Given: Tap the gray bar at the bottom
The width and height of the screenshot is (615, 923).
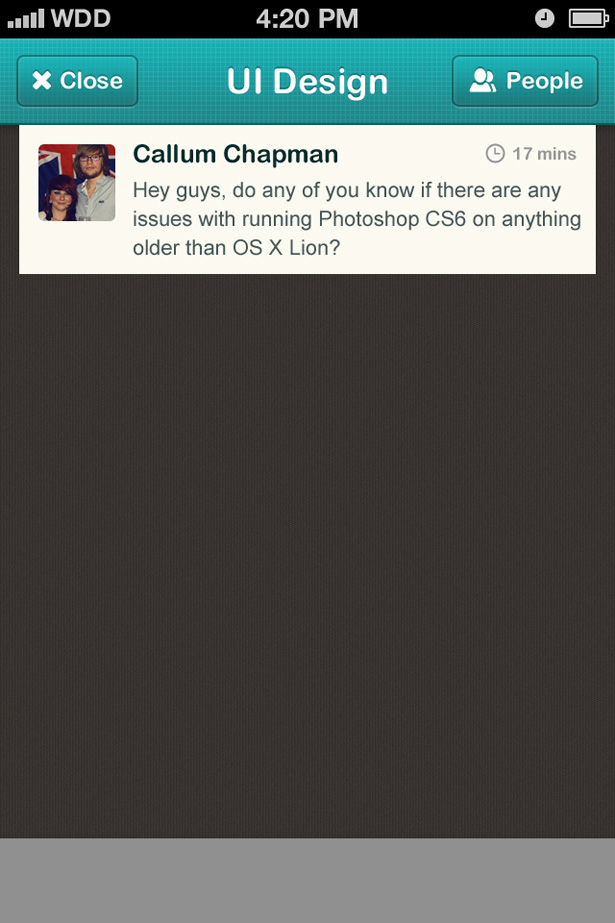Looking at the screenshot, I should click(x=307, y=880).
